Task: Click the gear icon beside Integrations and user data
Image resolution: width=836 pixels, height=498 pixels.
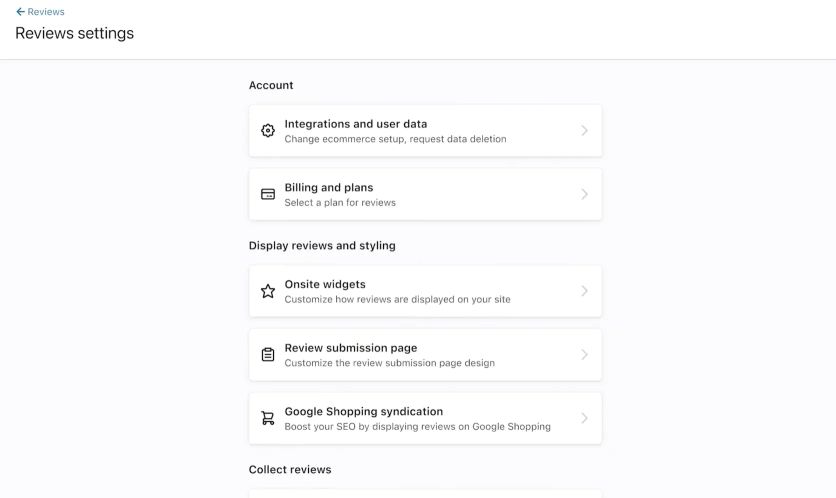Action: tap(268, 131)
